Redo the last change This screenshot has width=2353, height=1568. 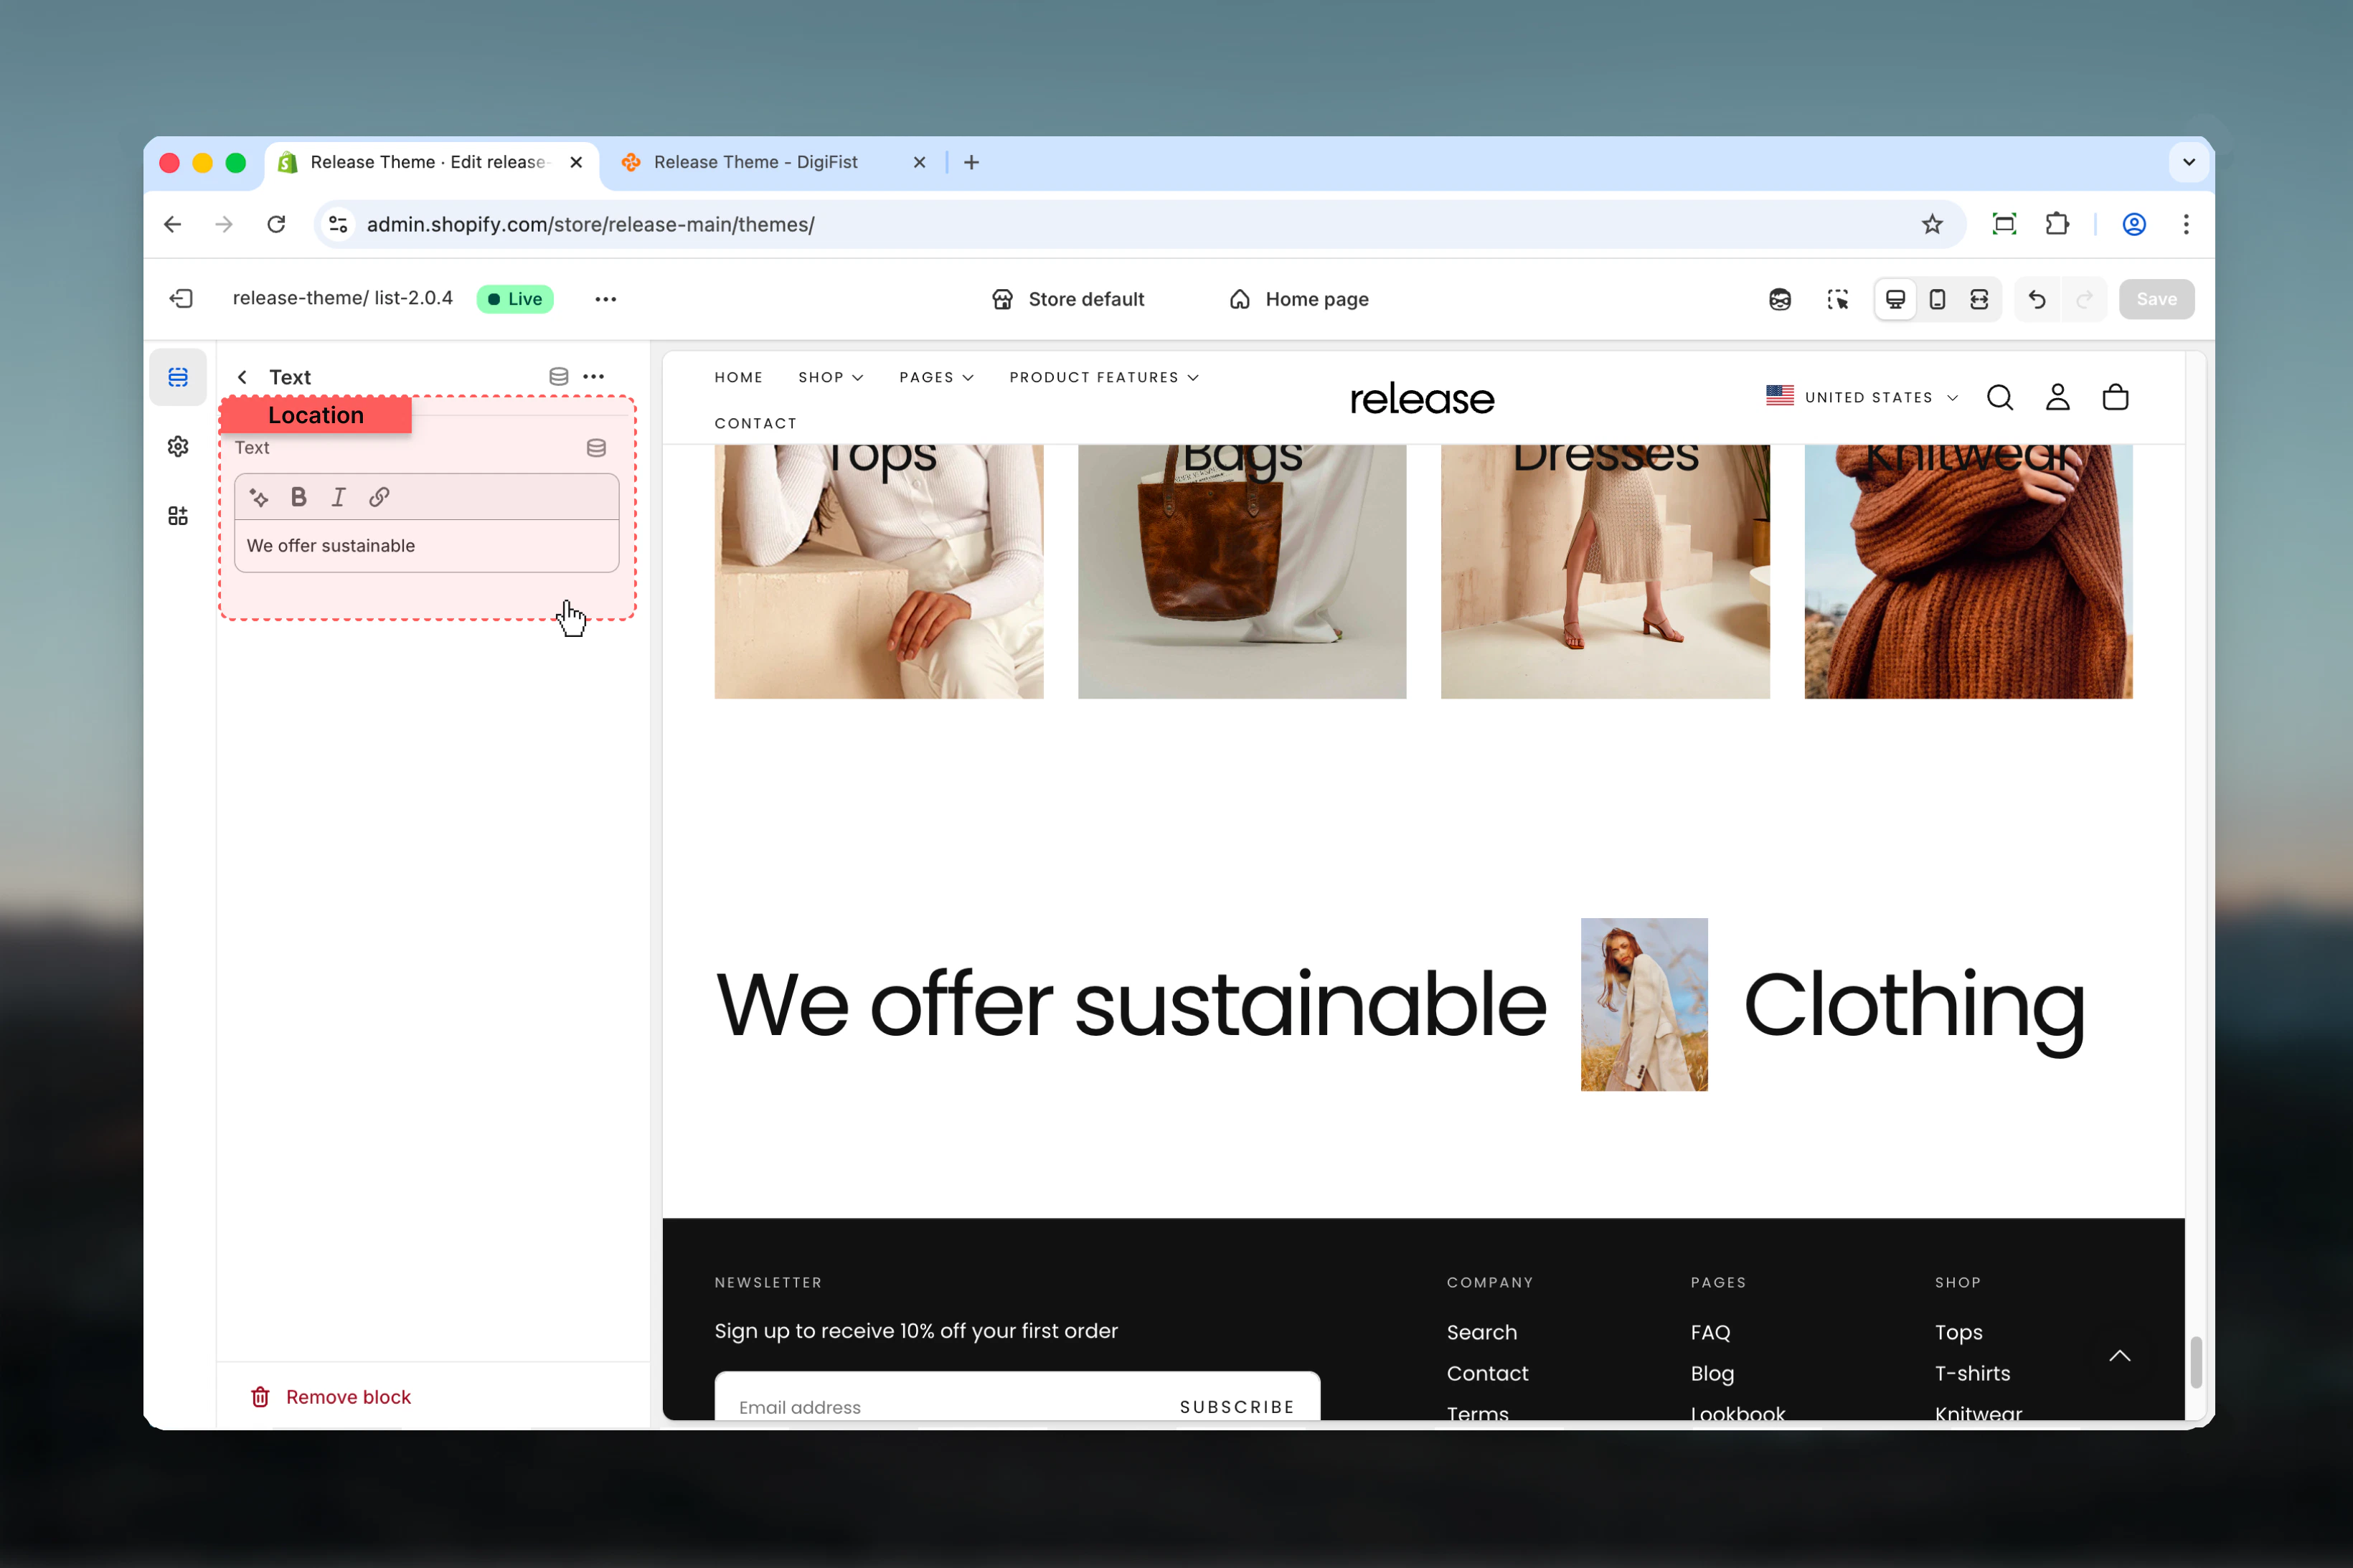[x=2084, y=299]
